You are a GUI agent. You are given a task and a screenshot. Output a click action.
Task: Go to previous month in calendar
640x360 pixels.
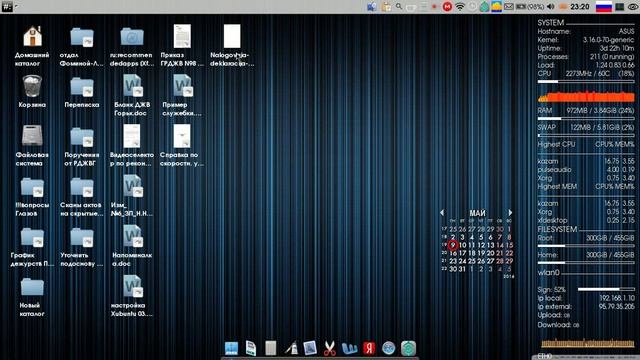442,213
